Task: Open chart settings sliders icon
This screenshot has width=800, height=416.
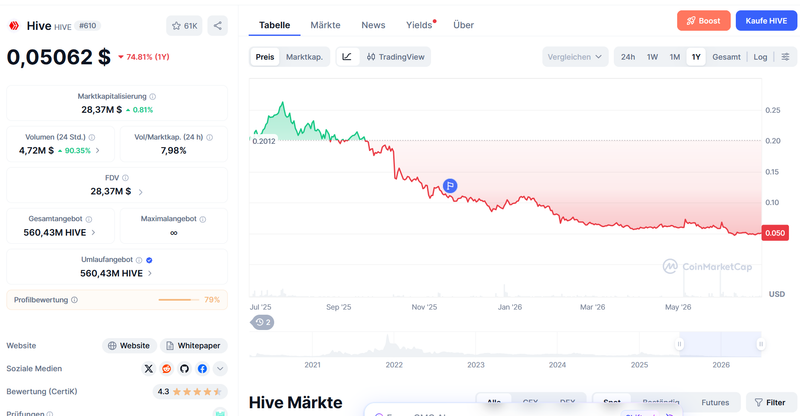Action: coord(785,57)
